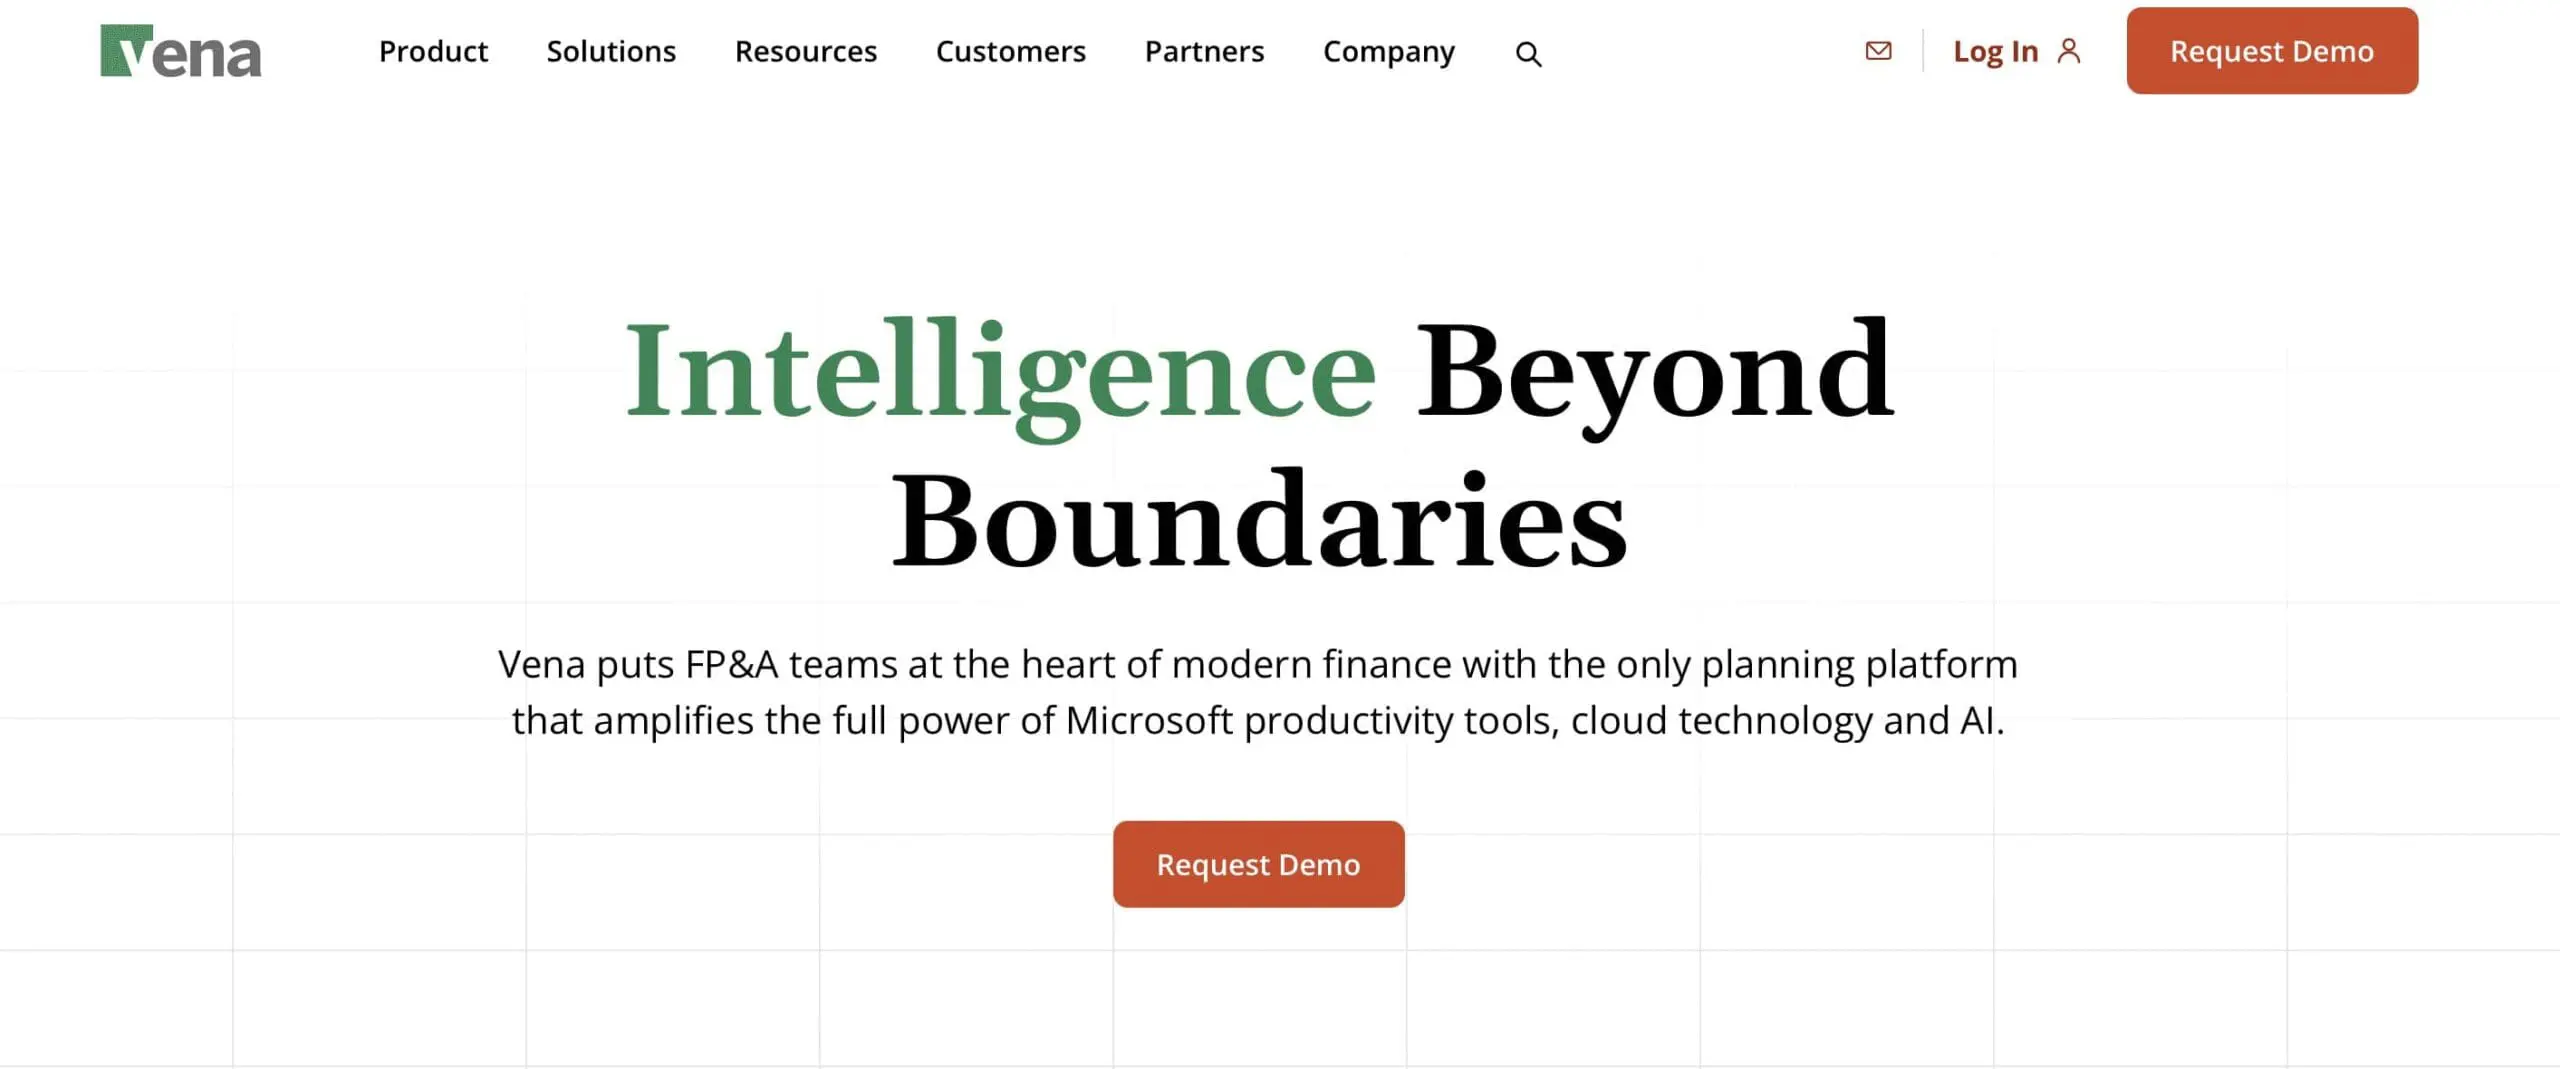Viewport: 2560px width, 1069px height.
Task: Click the Vena logo
Action: pos(180,51)
